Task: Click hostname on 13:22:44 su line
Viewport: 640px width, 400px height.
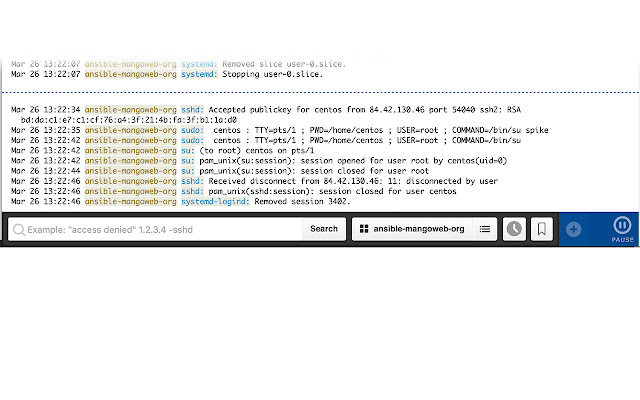Action: click(x=131, y=171)
